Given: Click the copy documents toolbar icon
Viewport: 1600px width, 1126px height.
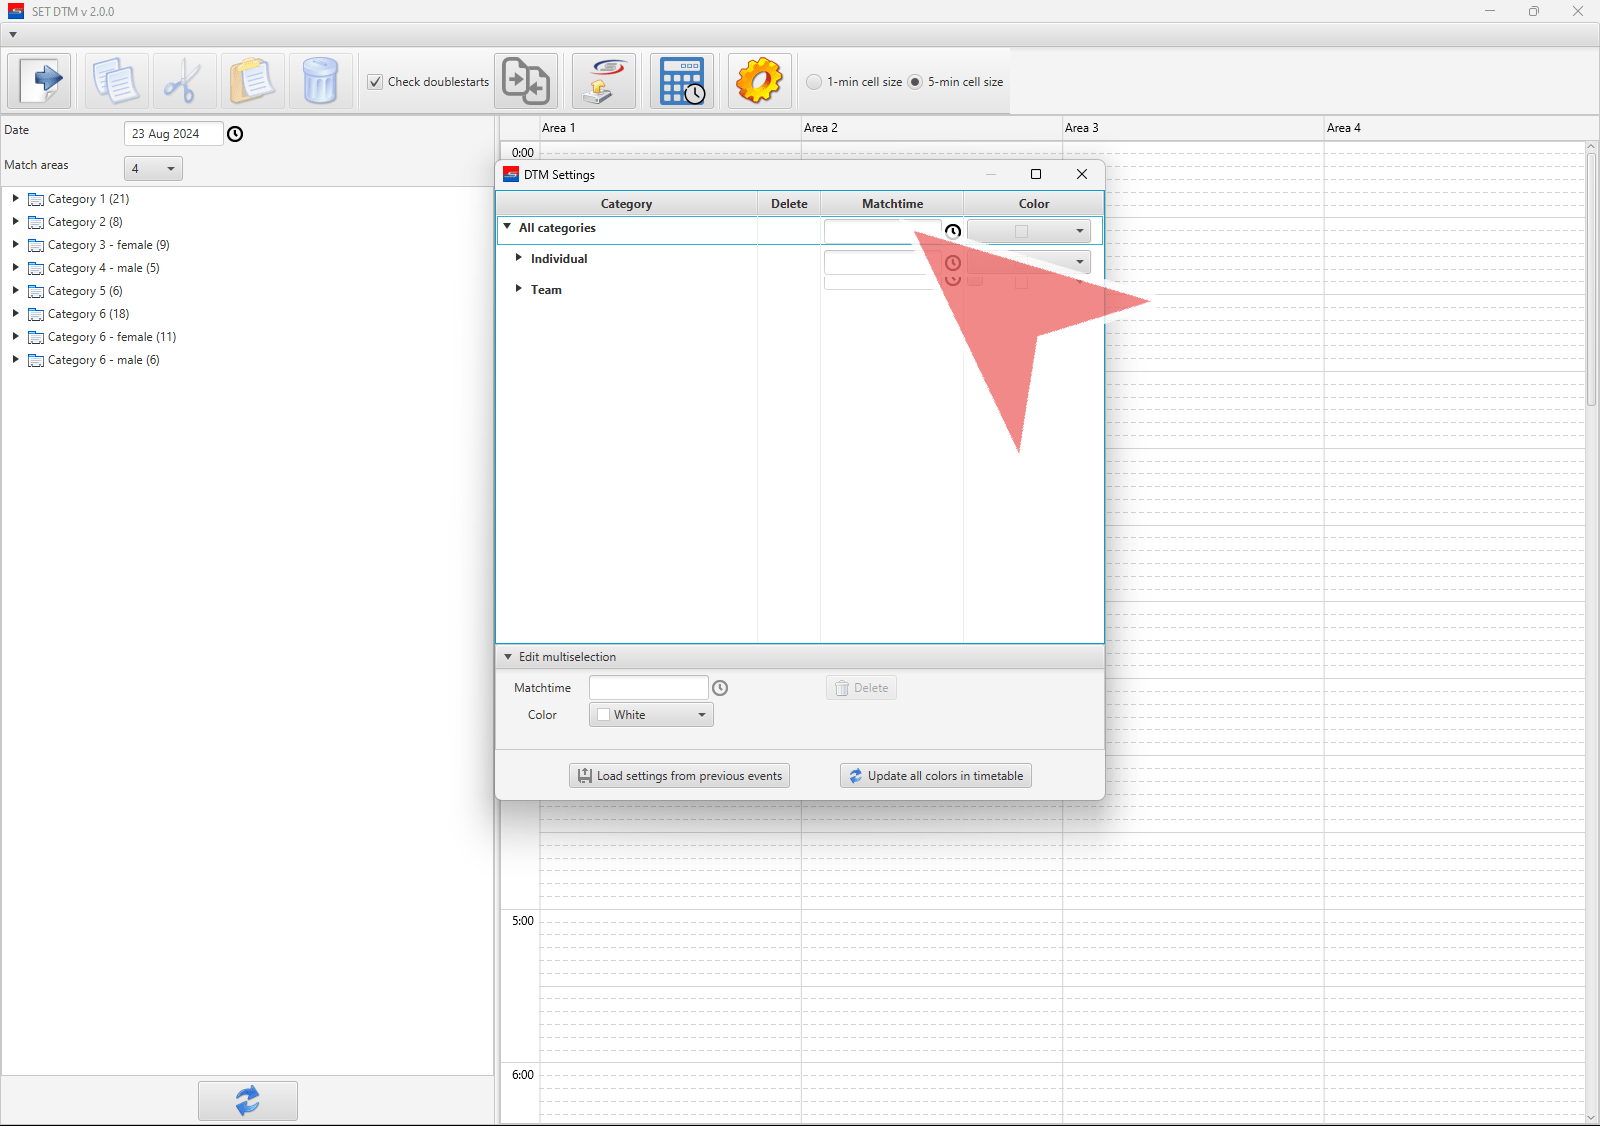Looking at the screenshot, I should pos(116,81).
